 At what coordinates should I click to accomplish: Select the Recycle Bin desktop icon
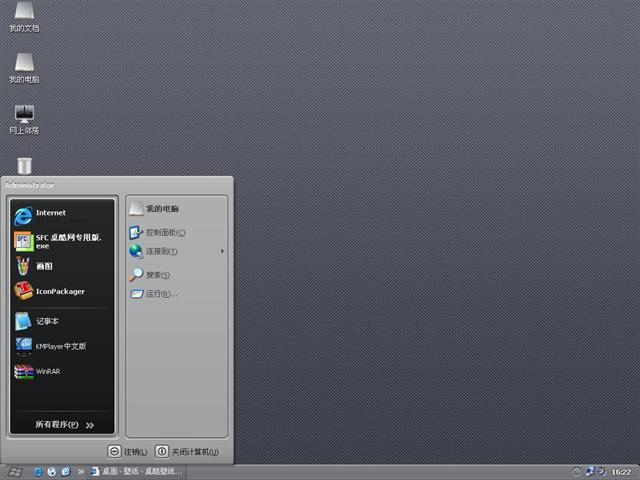[x=24, y=166]
